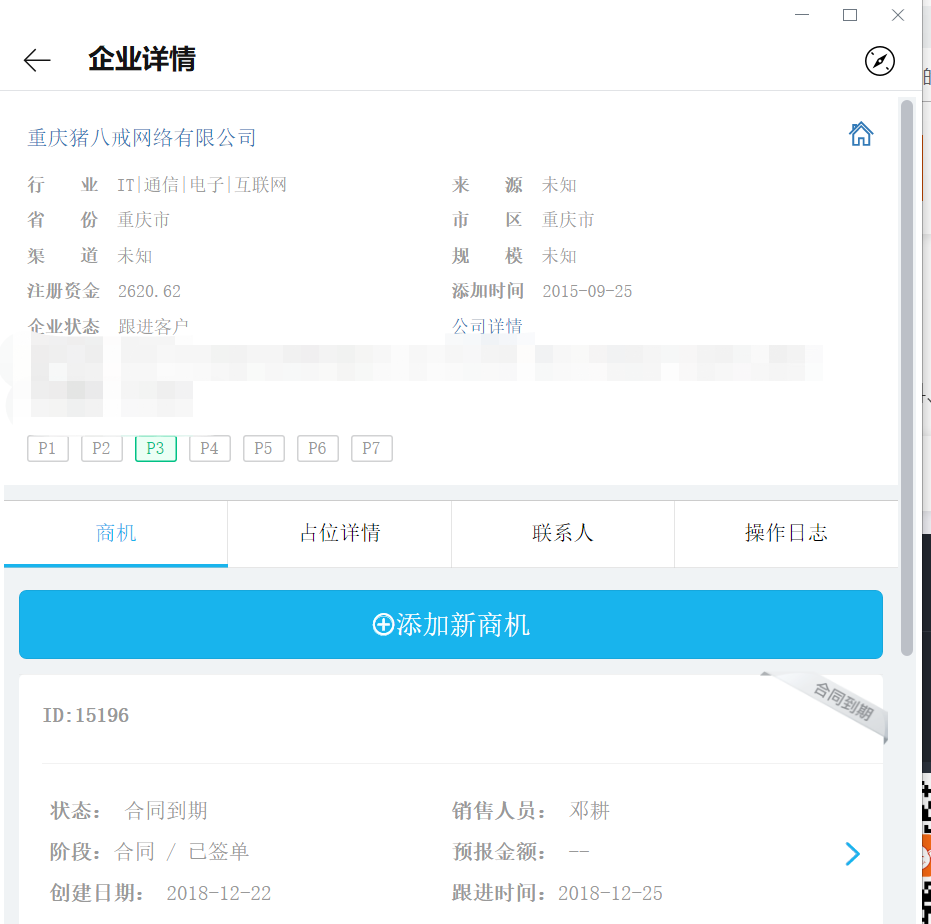931x924 pixels.
Task: Select the P6 priority tag
Action: coord(318,448)
